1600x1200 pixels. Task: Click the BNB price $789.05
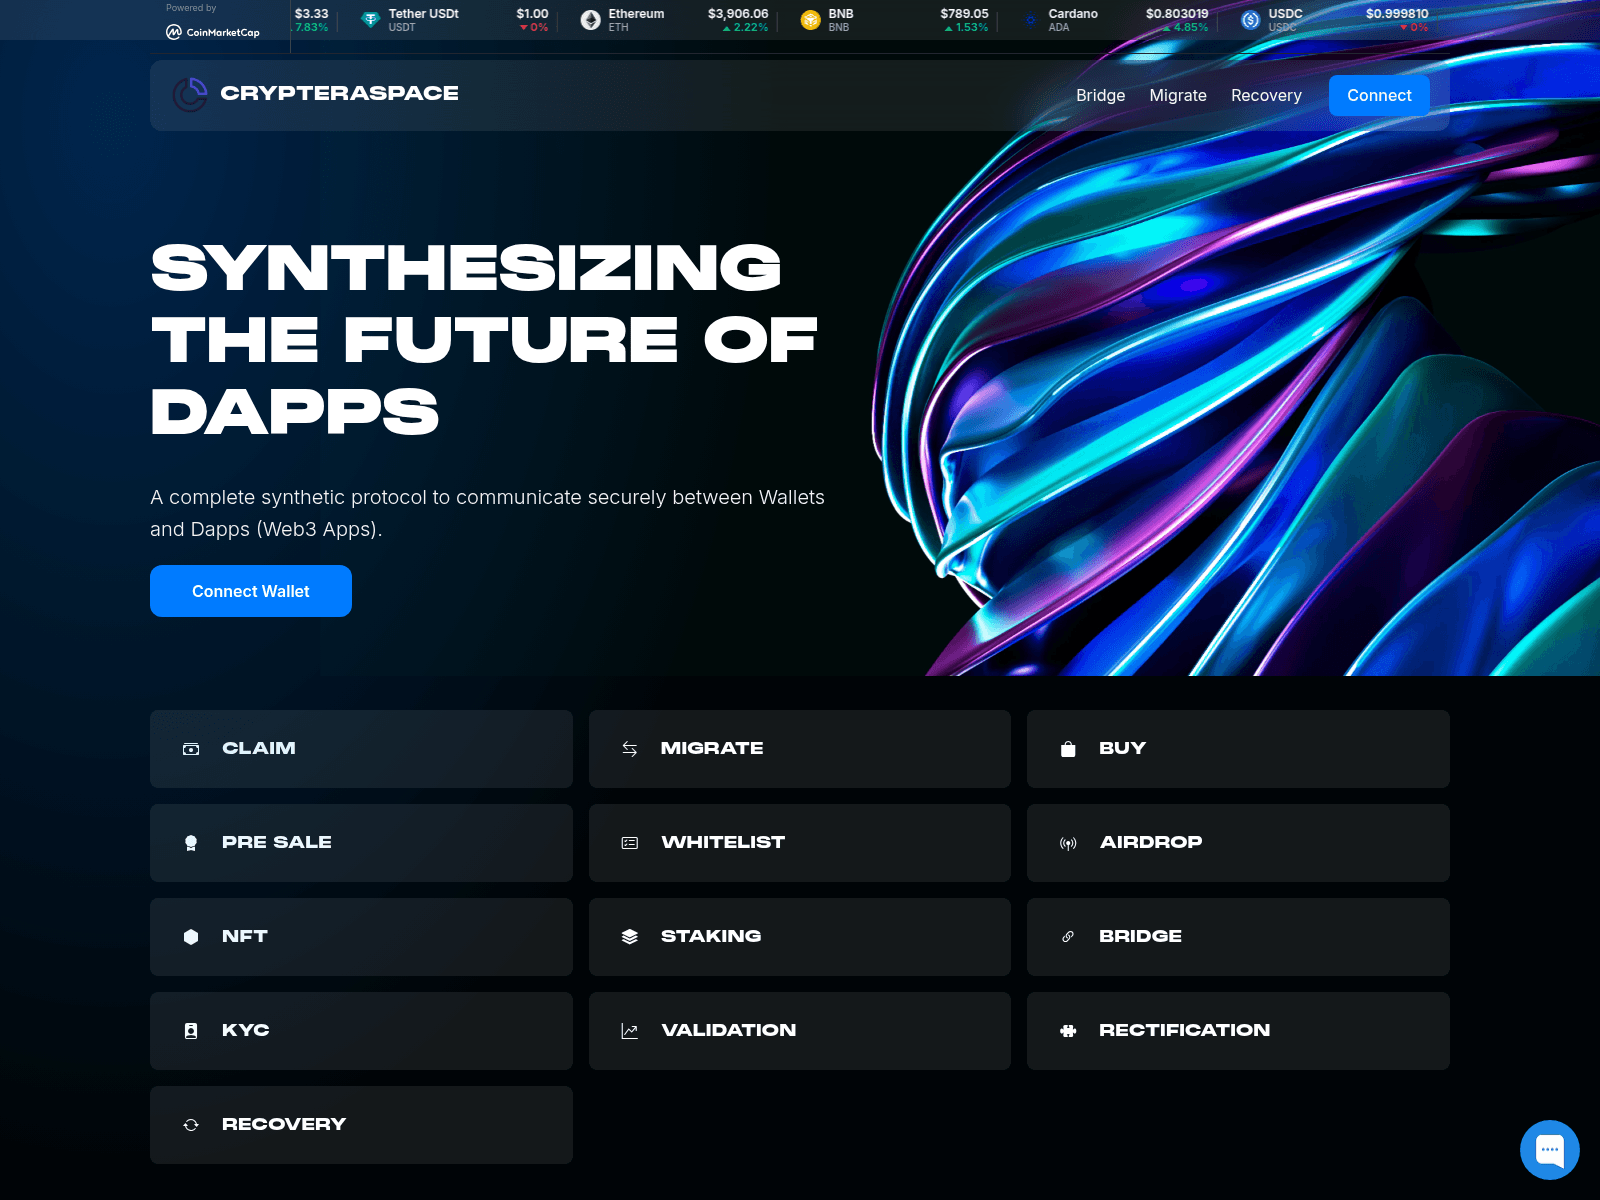[964, 14]
